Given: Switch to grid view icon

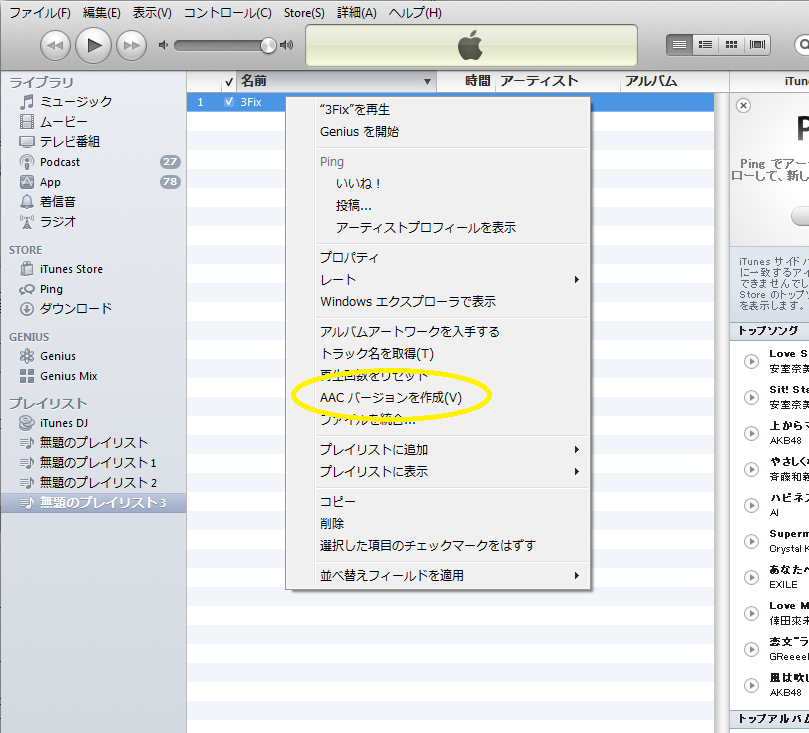Looking at the screenshot, I should coord(731,45).
